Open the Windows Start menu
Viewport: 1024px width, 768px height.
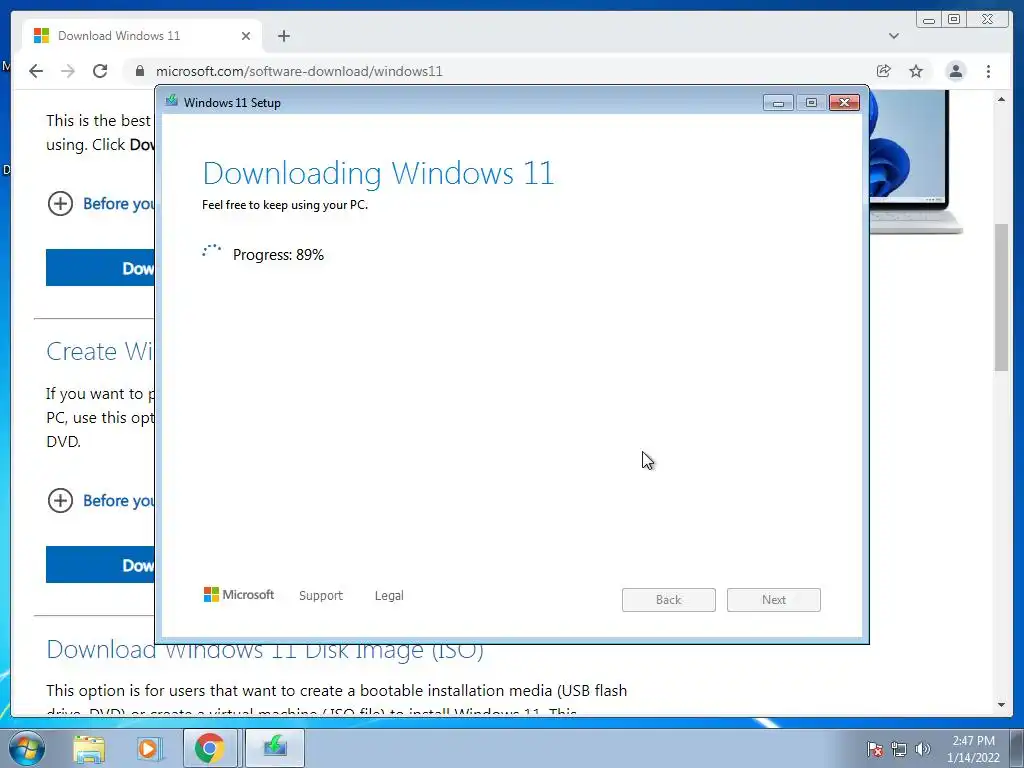(27, 748)
